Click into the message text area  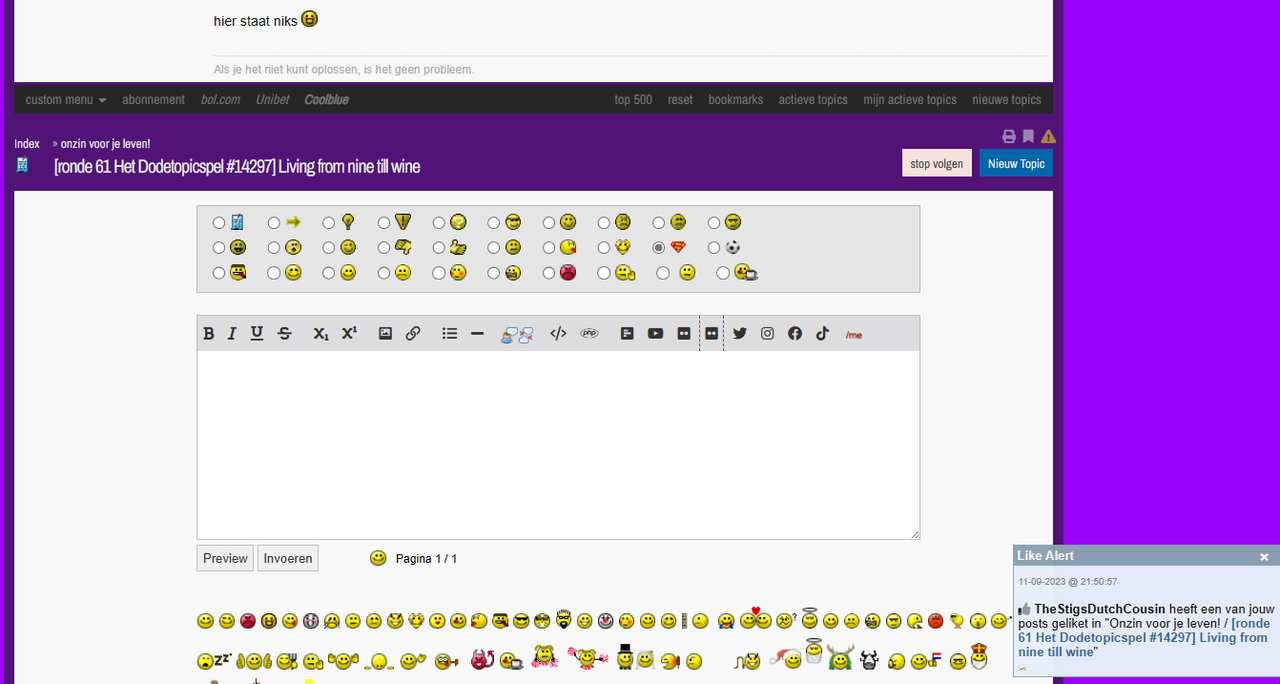coord(558,445)
